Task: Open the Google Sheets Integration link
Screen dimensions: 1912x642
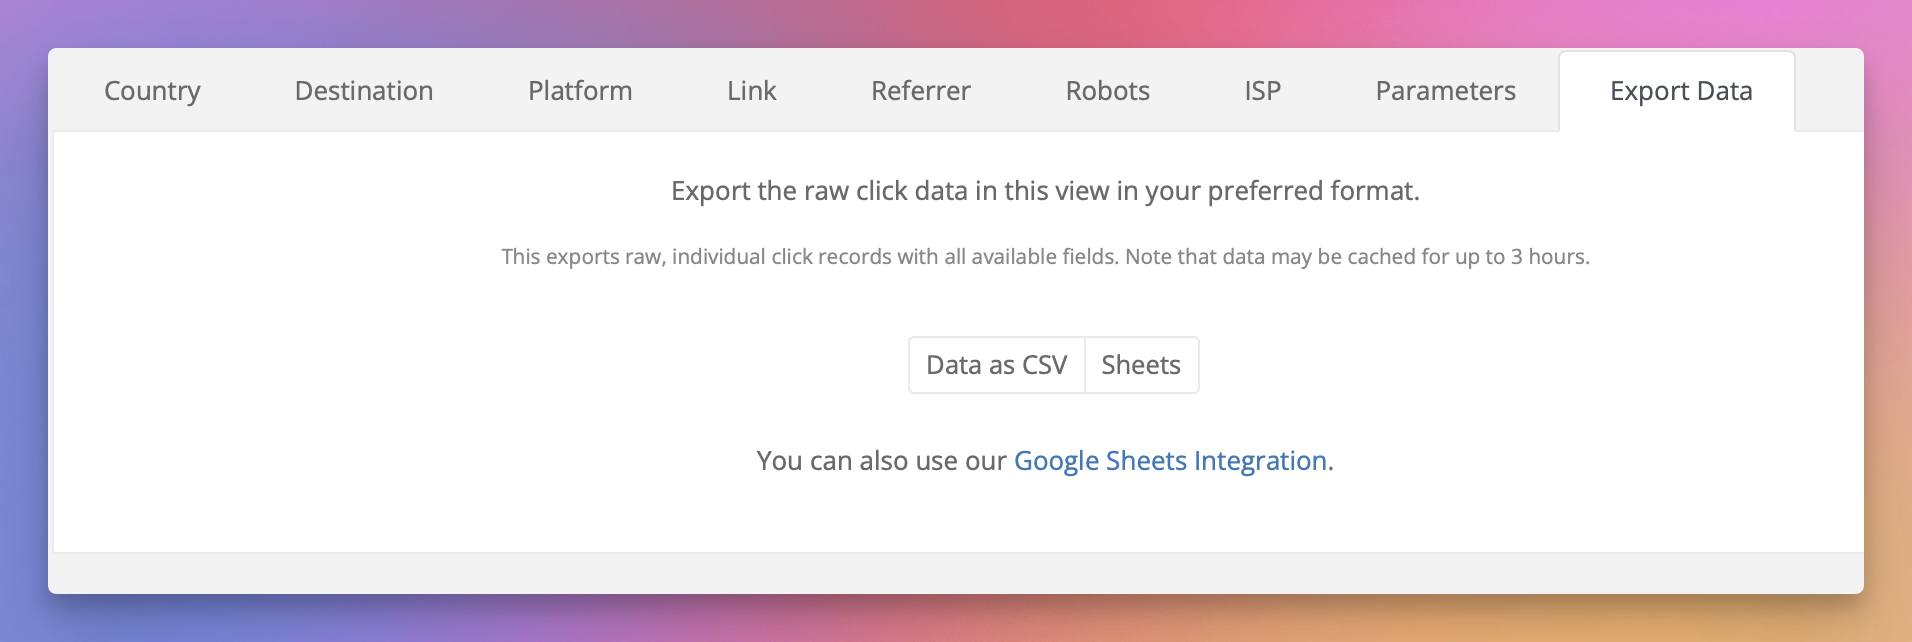Action: (1170, 461)
